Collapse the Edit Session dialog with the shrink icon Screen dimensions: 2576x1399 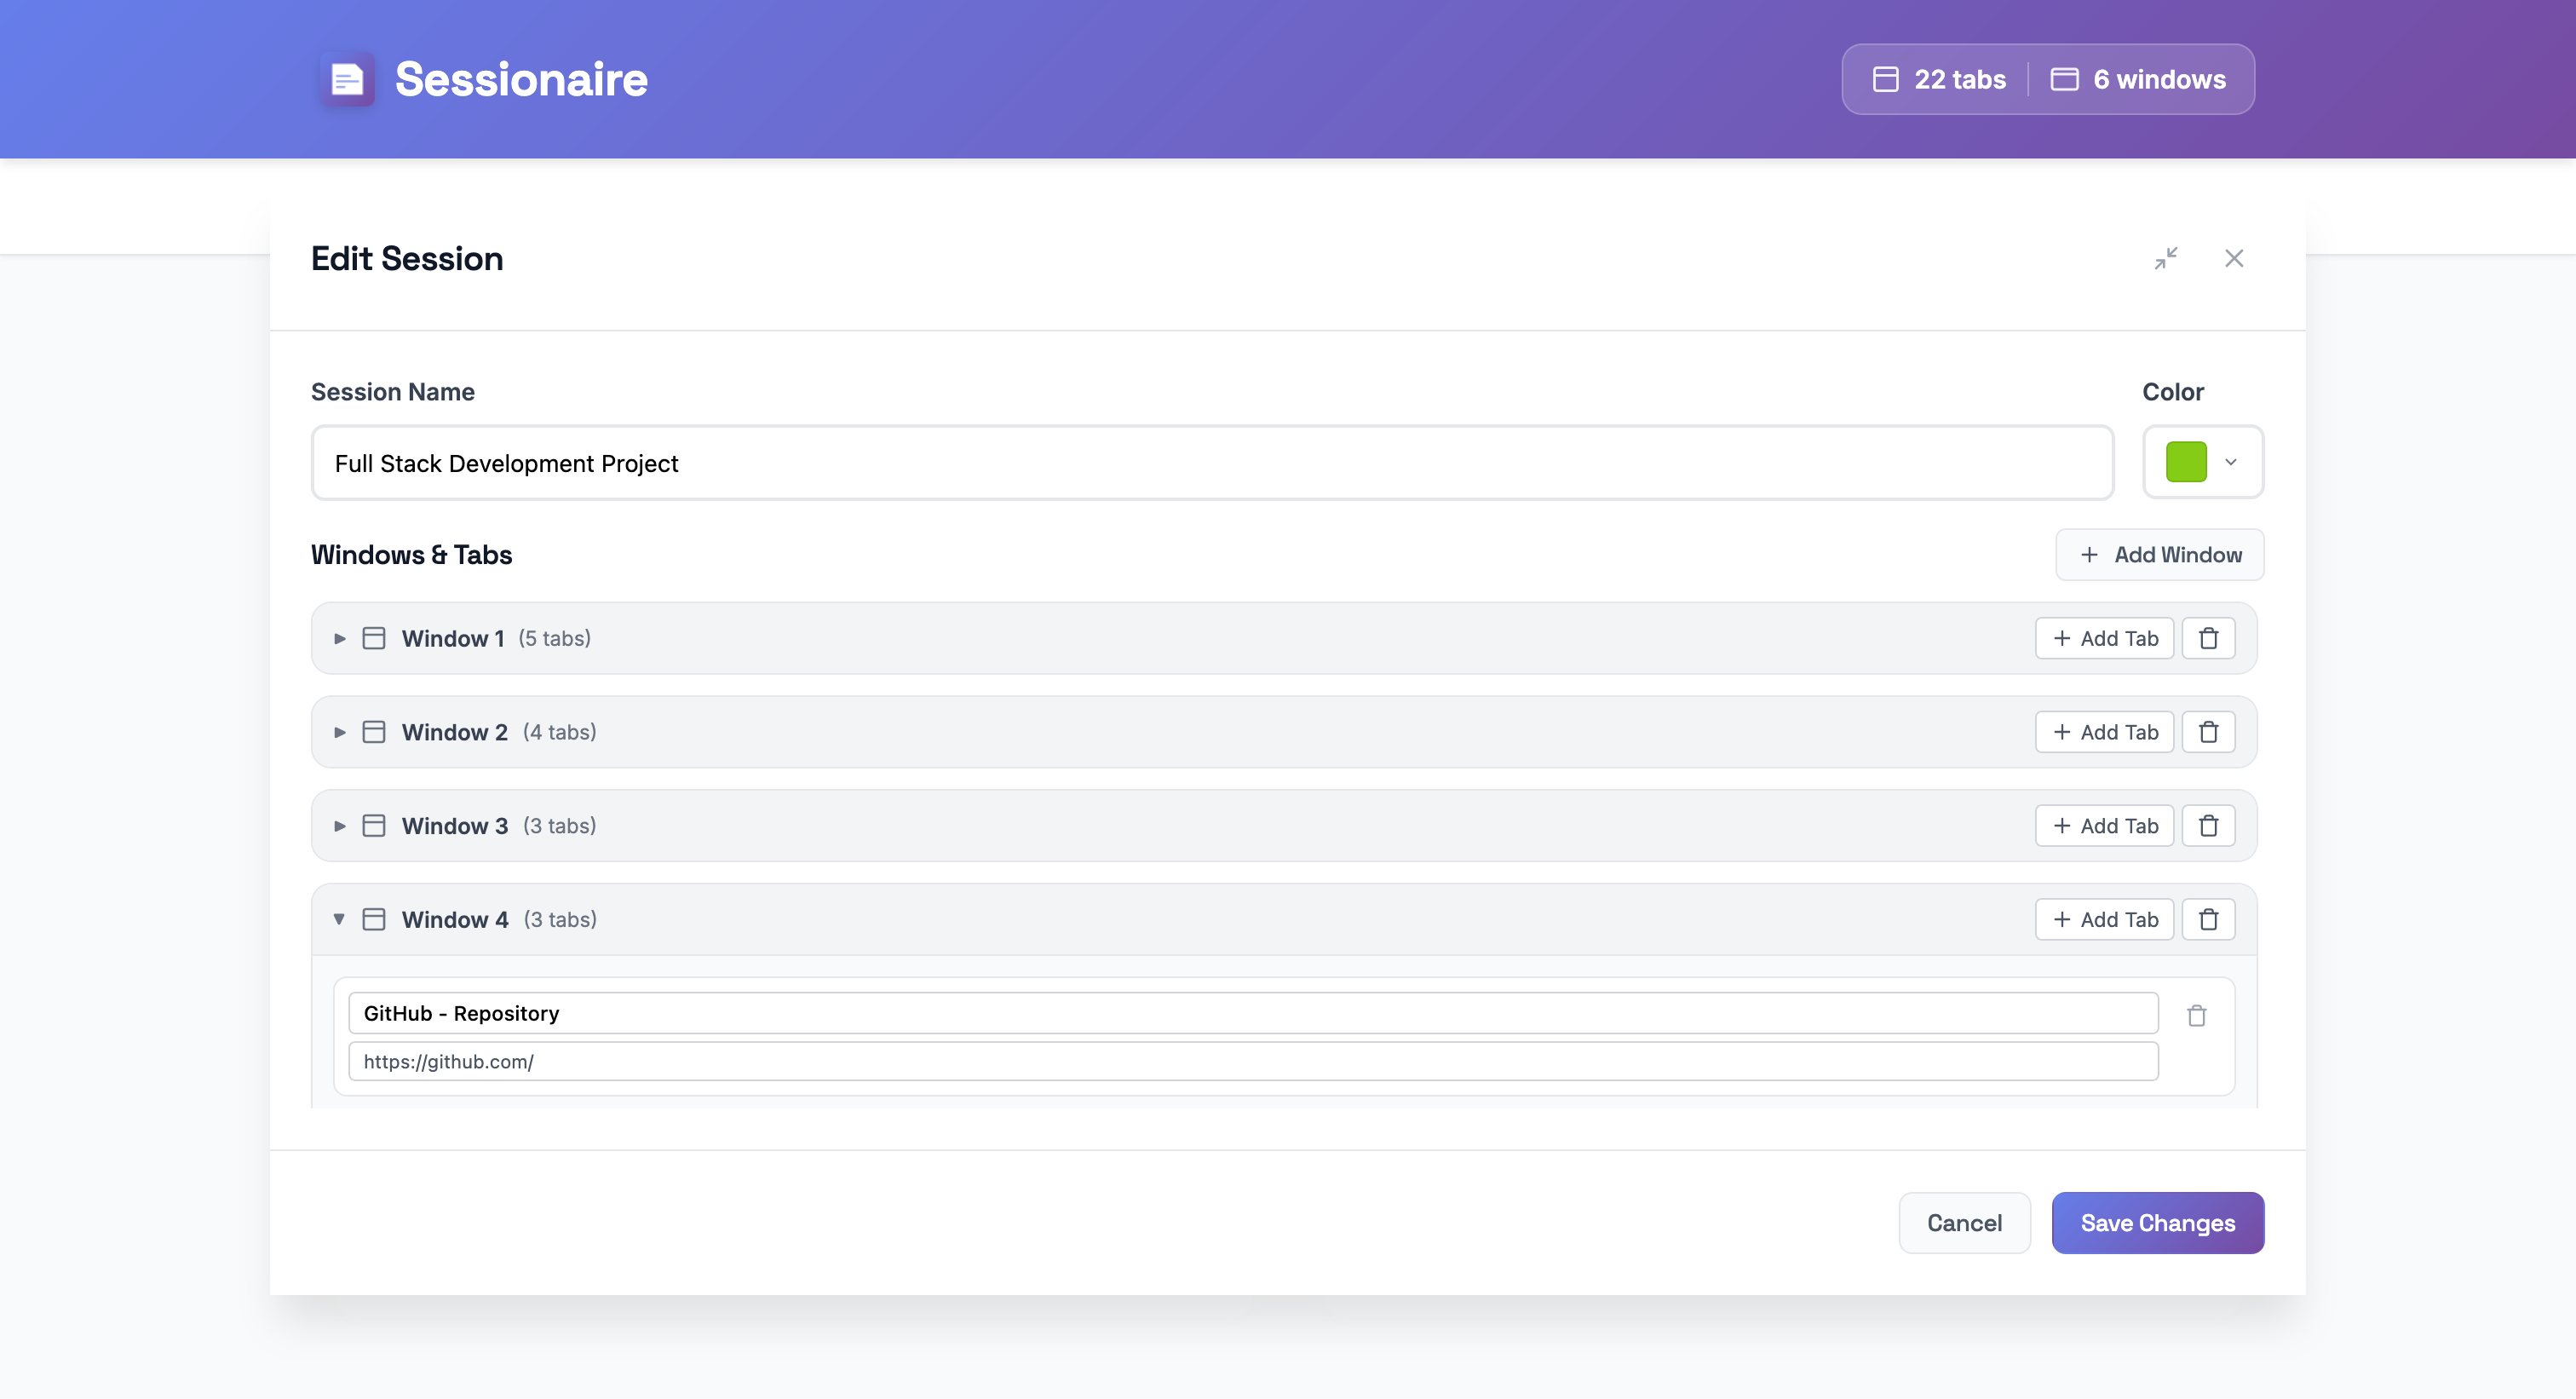(2166, 258)
